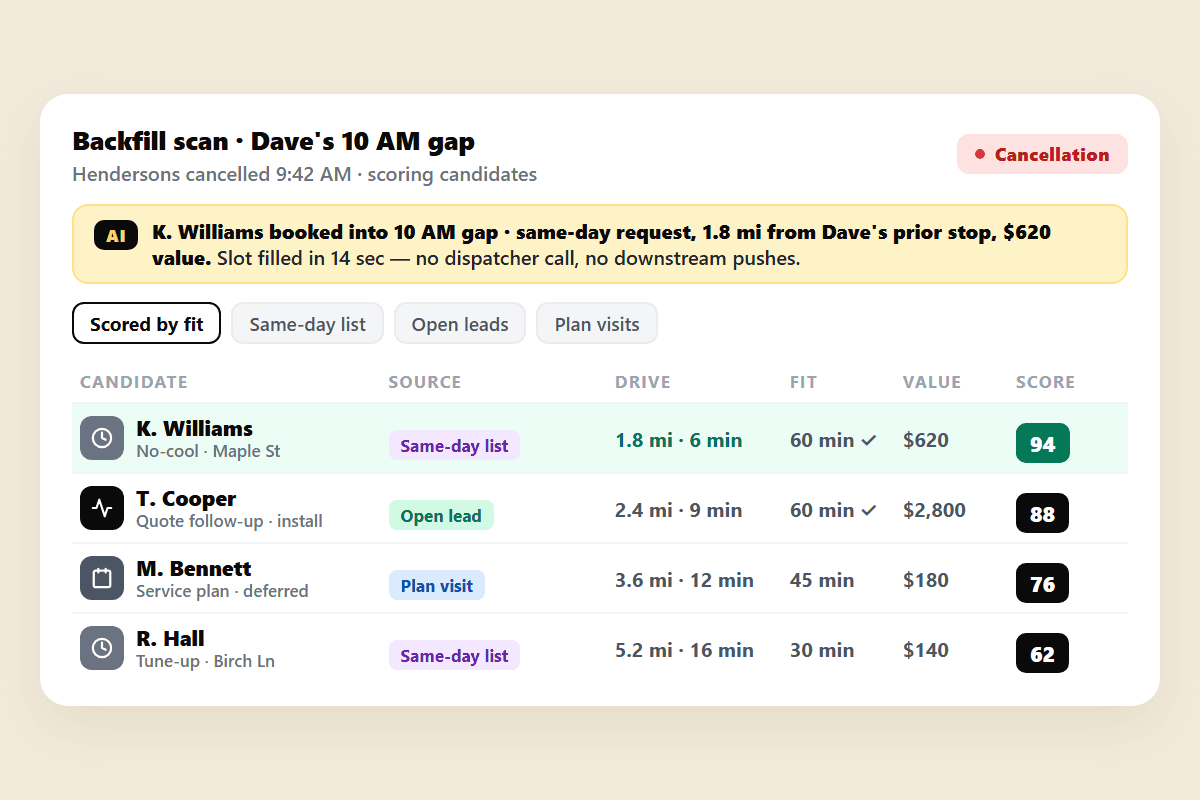The image size is (1200, 800).
Task: Click the 5.2 mi · 16 min drive value
Action: tap(685, 650)
